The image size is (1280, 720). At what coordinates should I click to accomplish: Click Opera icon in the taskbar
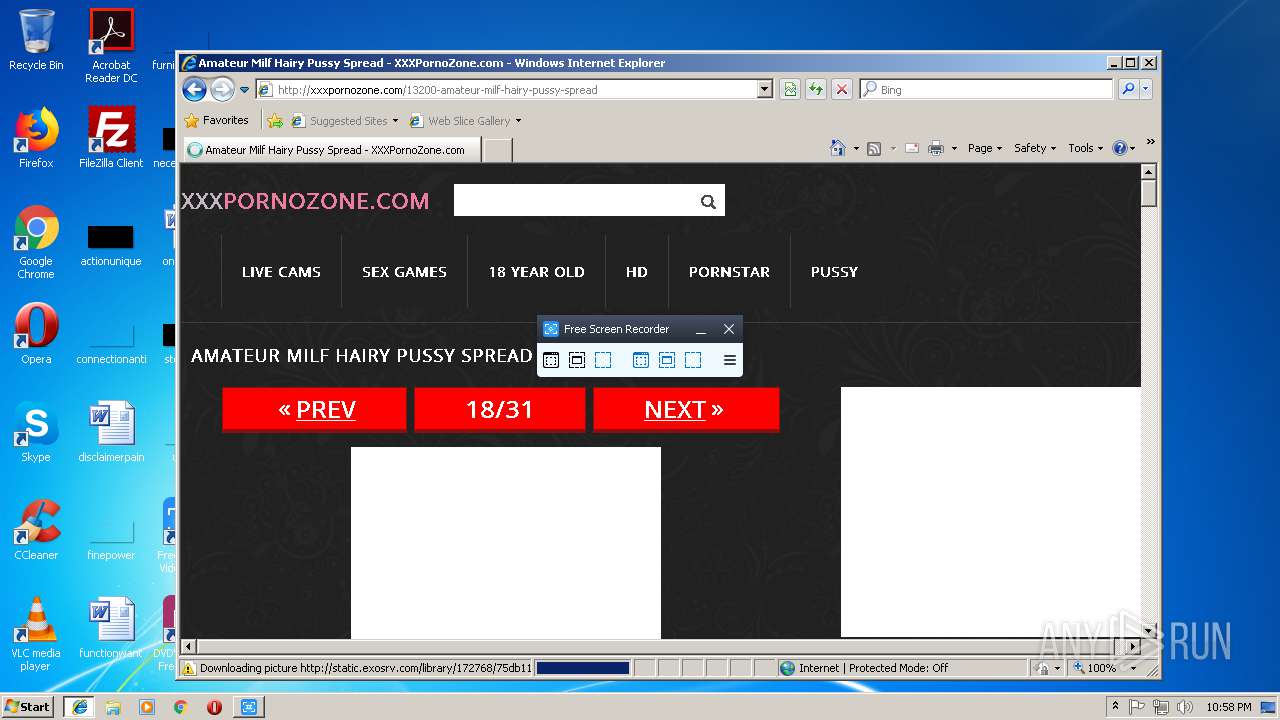(x=214, y=707)
